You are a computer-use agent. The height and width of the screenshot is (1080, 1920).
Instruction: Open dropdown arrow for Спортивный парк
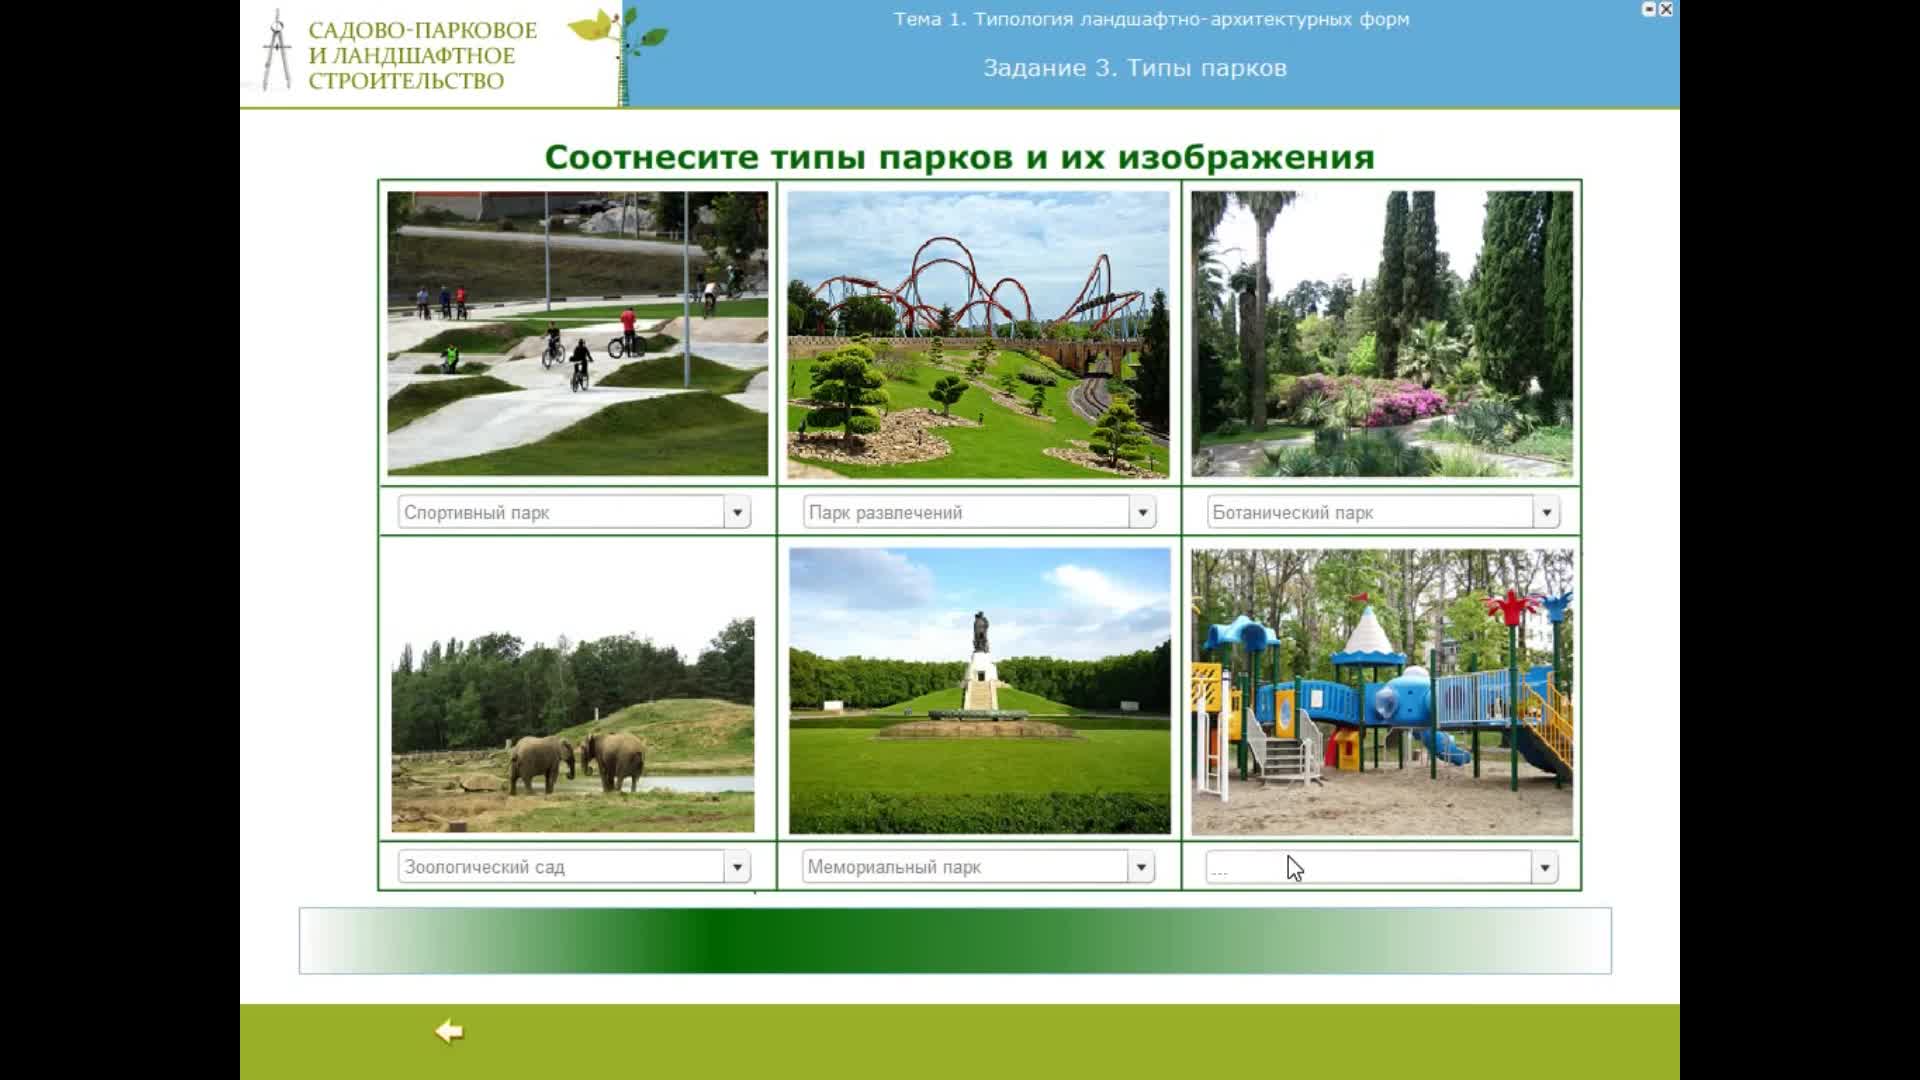(737, 513)
